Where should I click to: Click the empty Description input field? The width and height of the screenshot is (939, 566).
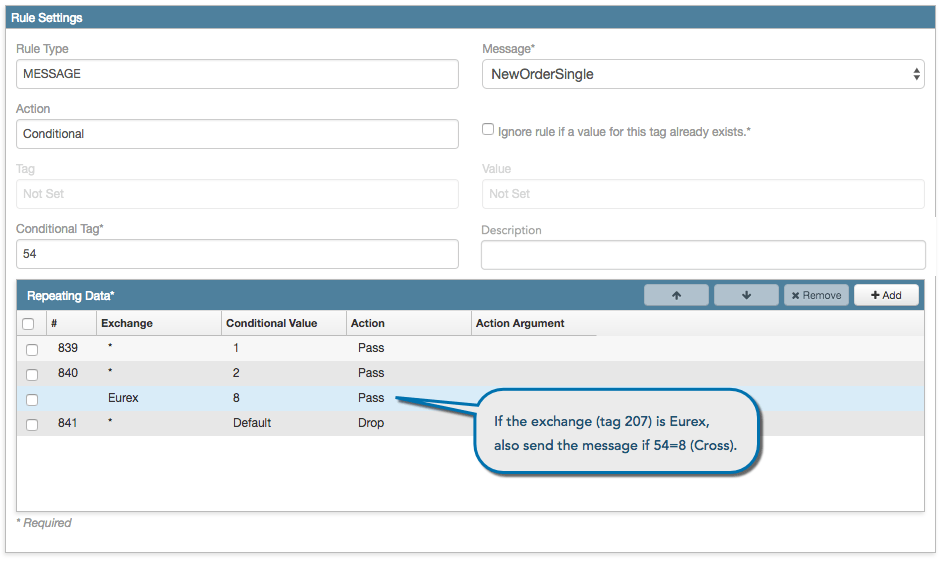pos(703,255)
